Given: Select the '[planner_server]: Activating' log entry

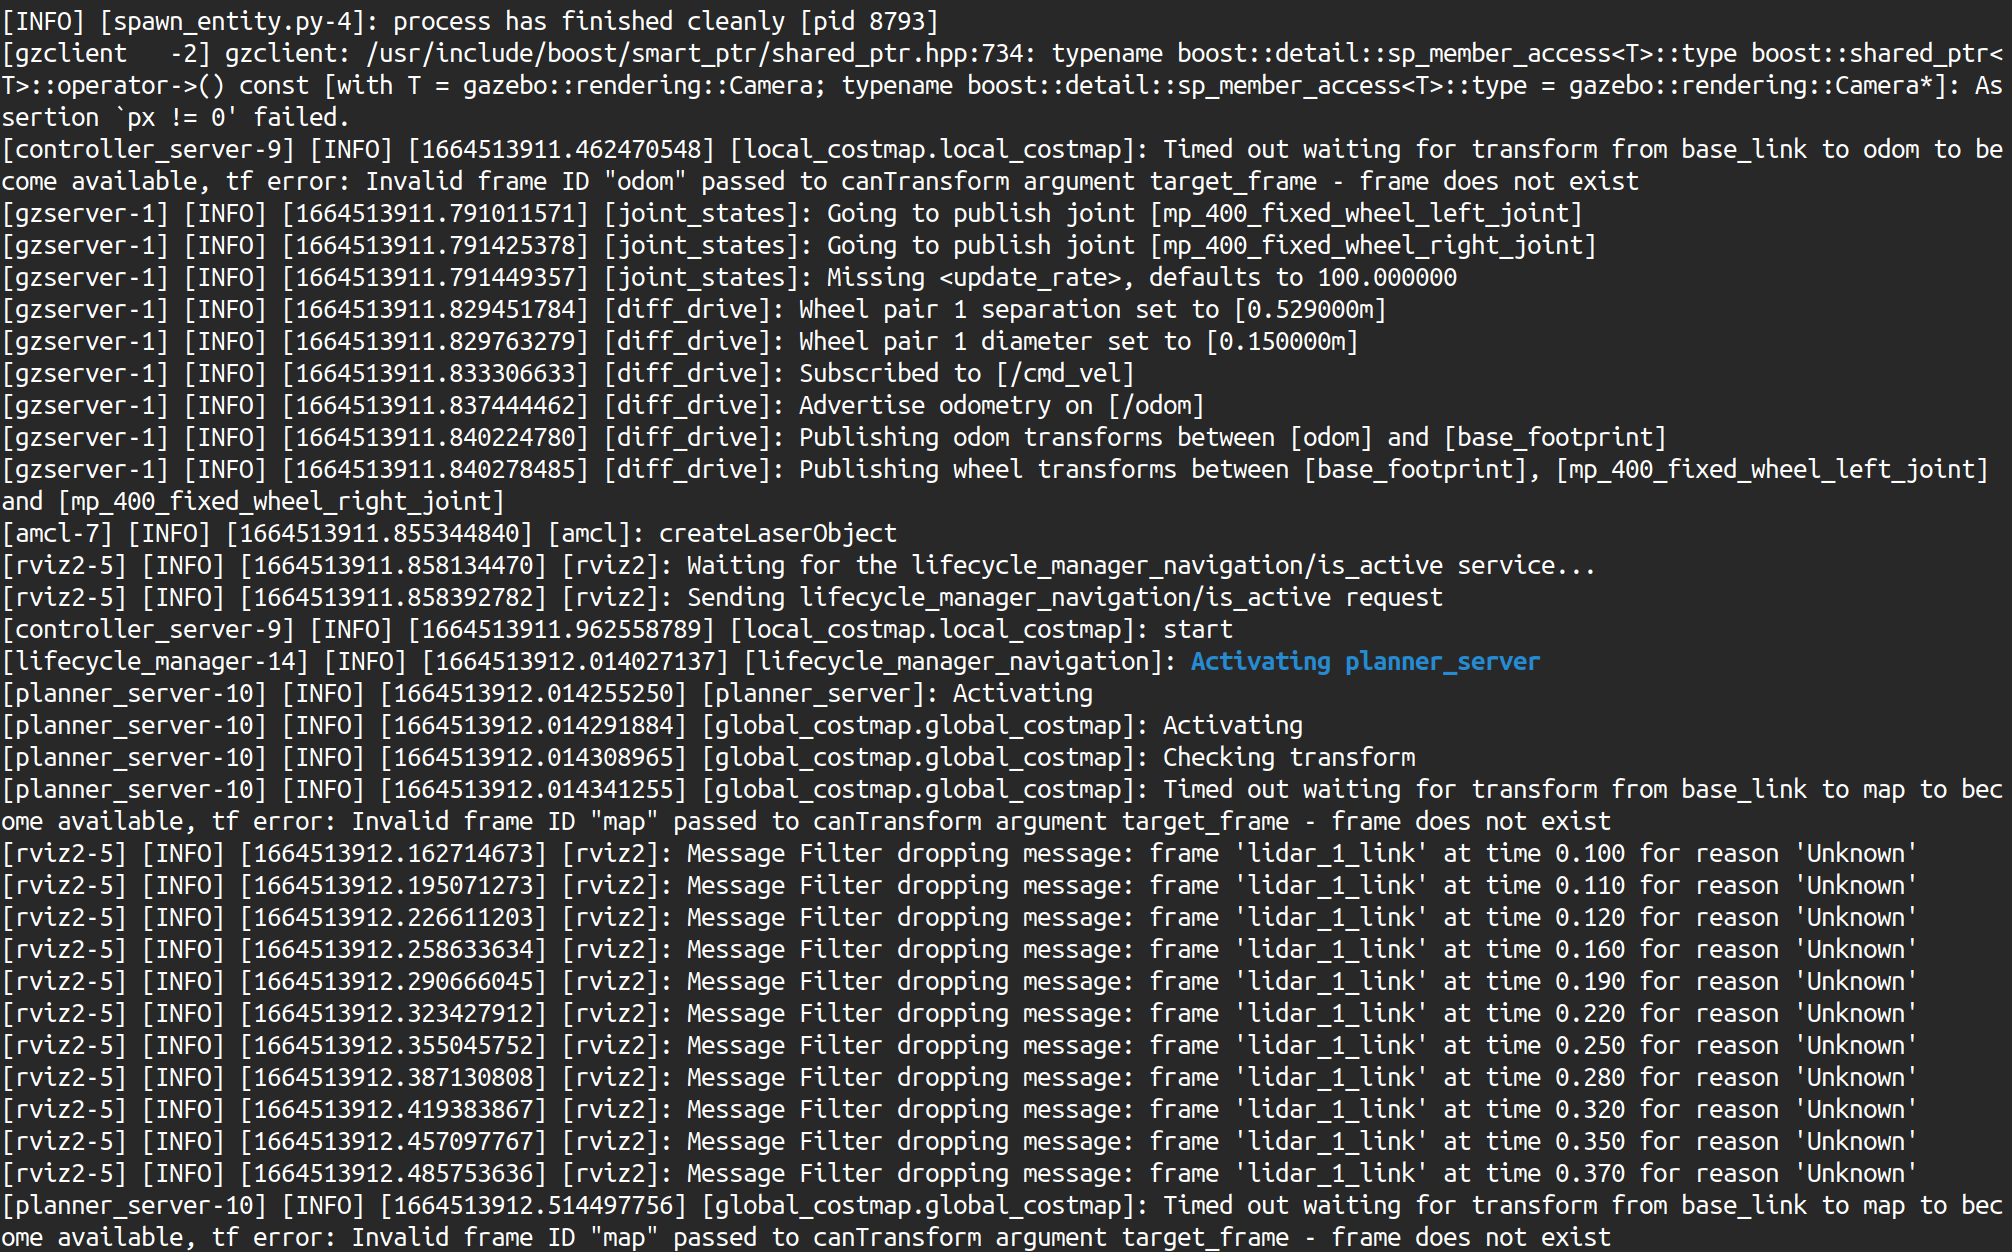Looking at the screenshot, I should (x=900, y=693).
